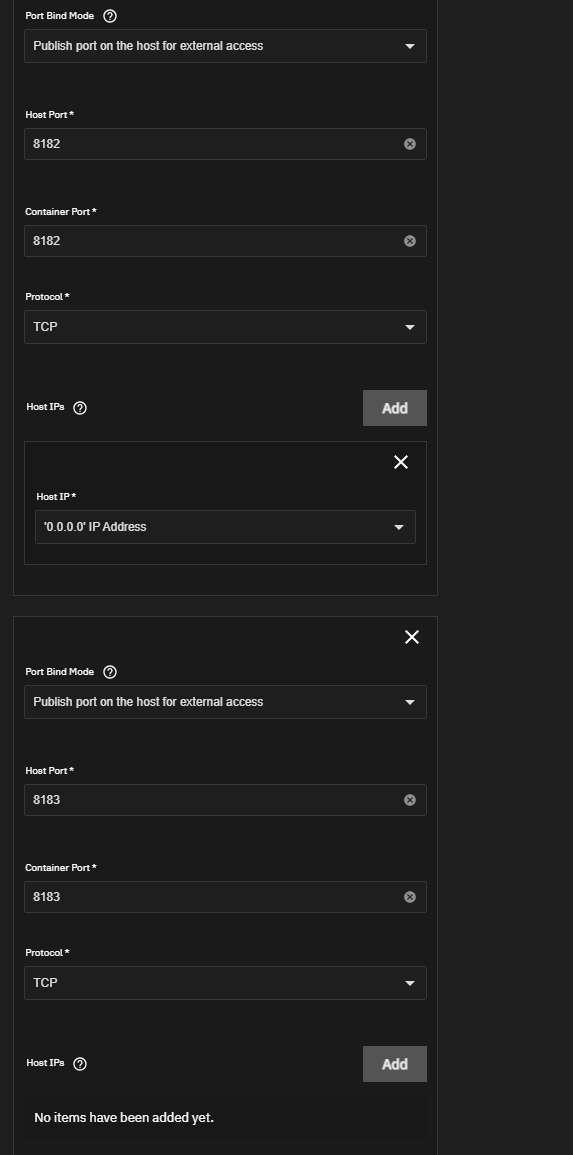
Task: Add a Host IP for port 8182
Action: pyautogui.click(x=395, y=408)
